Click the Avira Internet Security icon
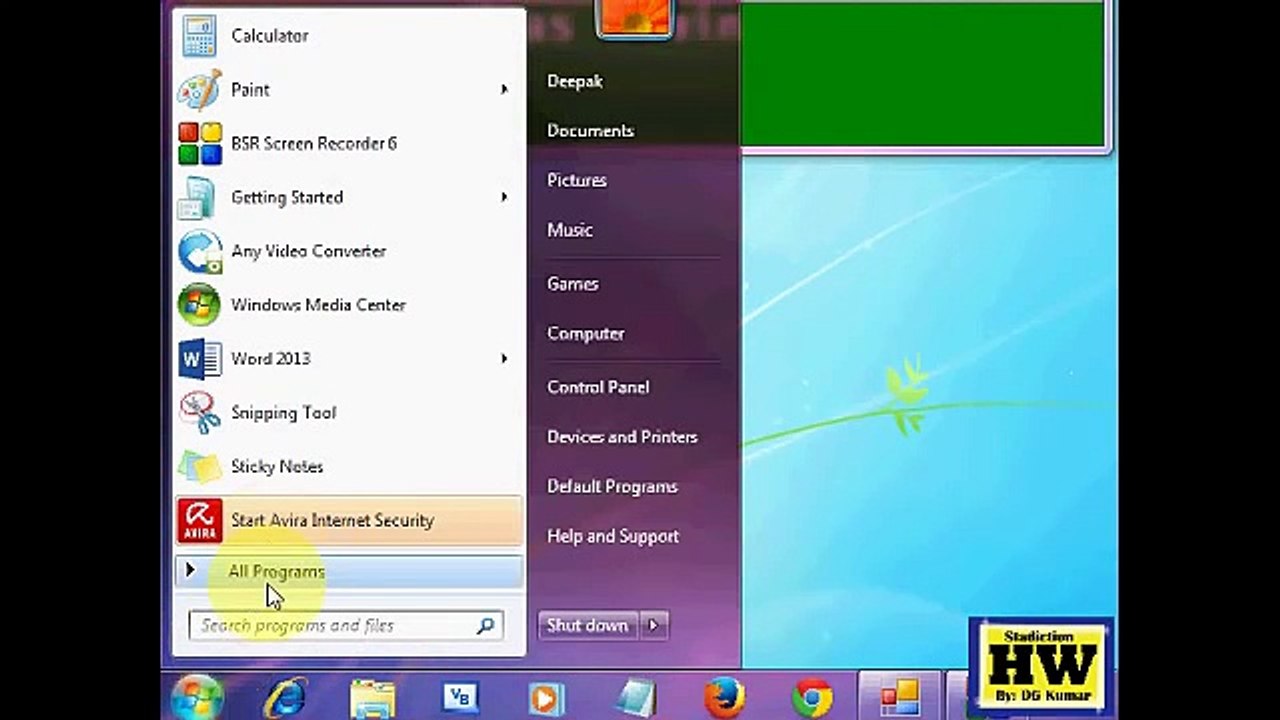The width and height of the screenshot is (1280, 720). click(200, 521)
